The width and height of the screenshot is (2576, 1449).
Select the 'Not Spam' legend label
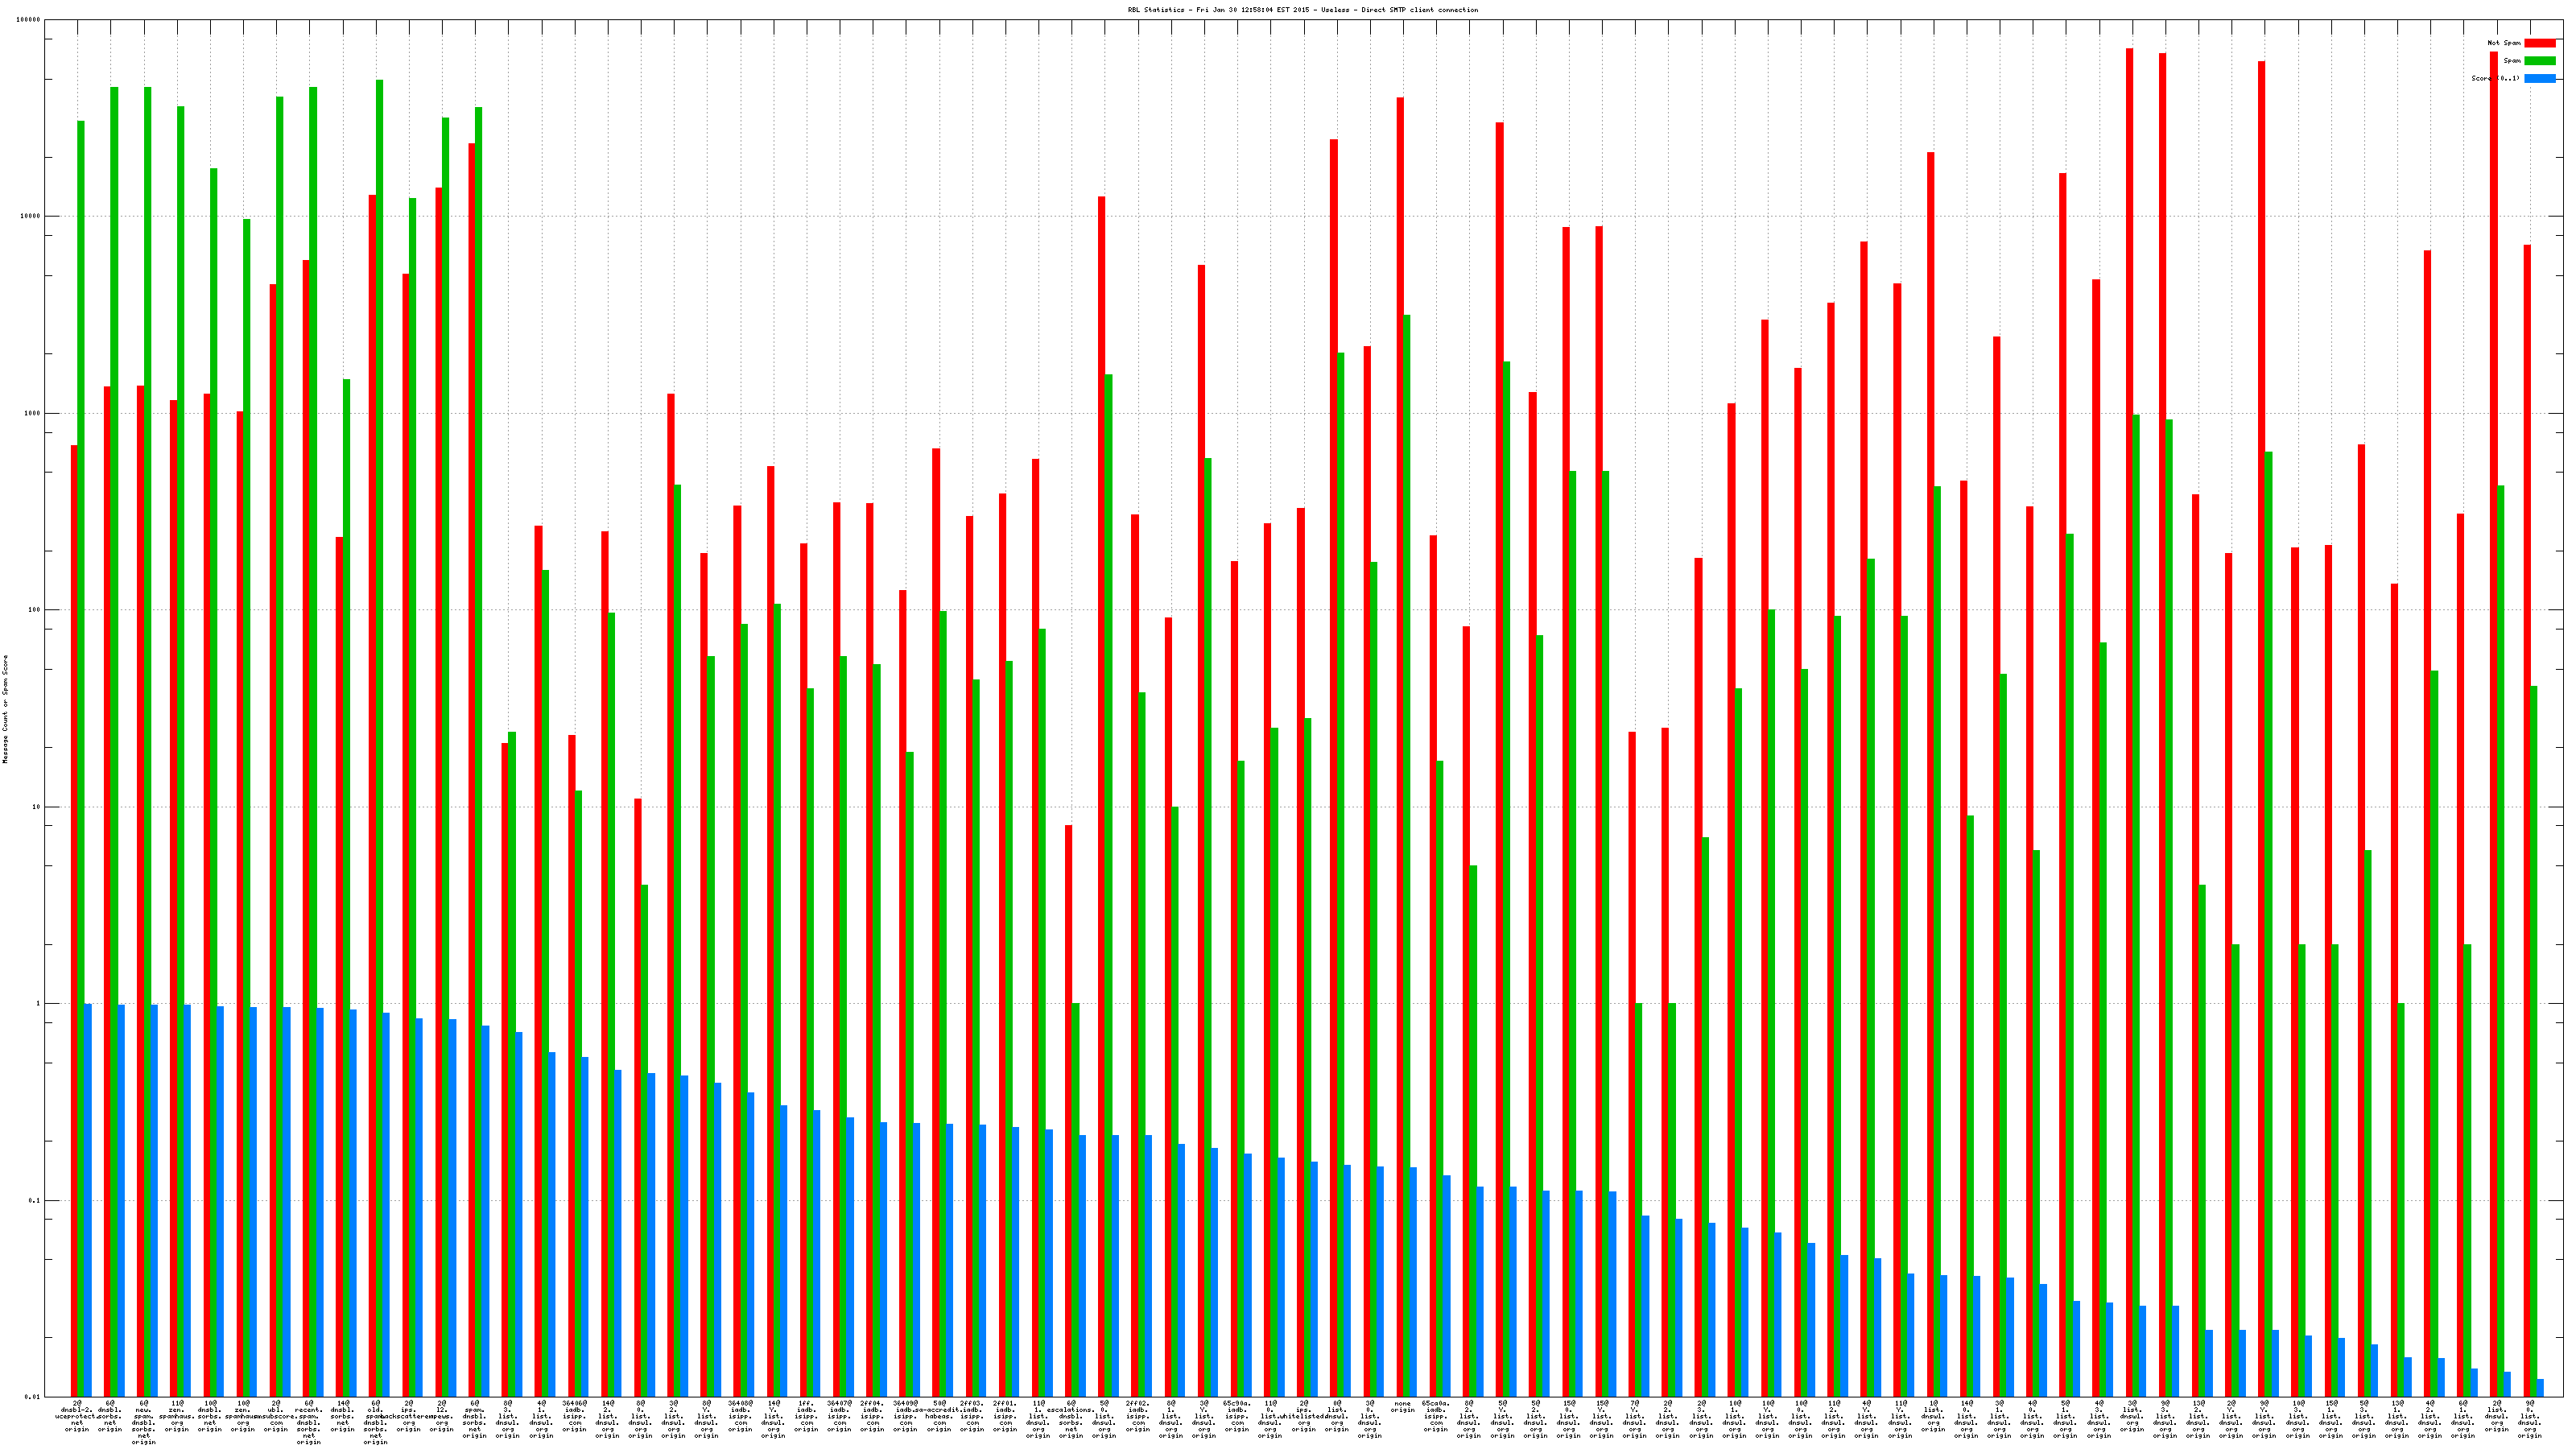click(2504, 43)
